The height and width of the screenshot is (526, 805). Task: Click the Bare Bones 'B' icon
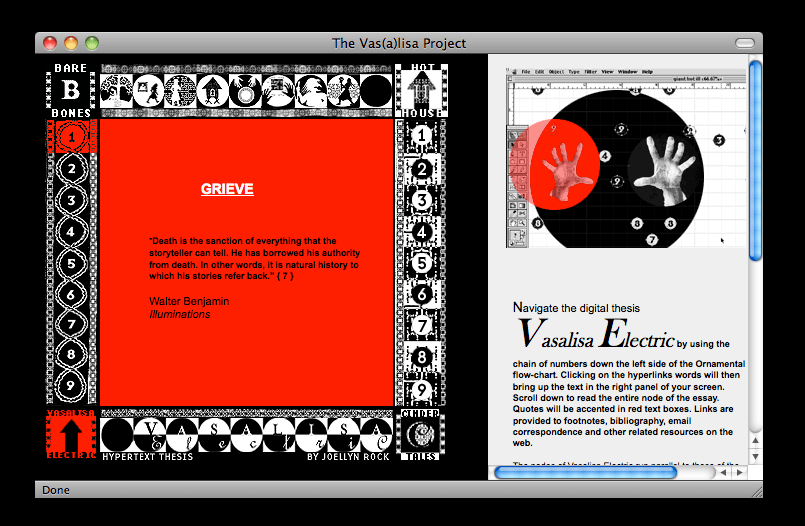[71, 90]
